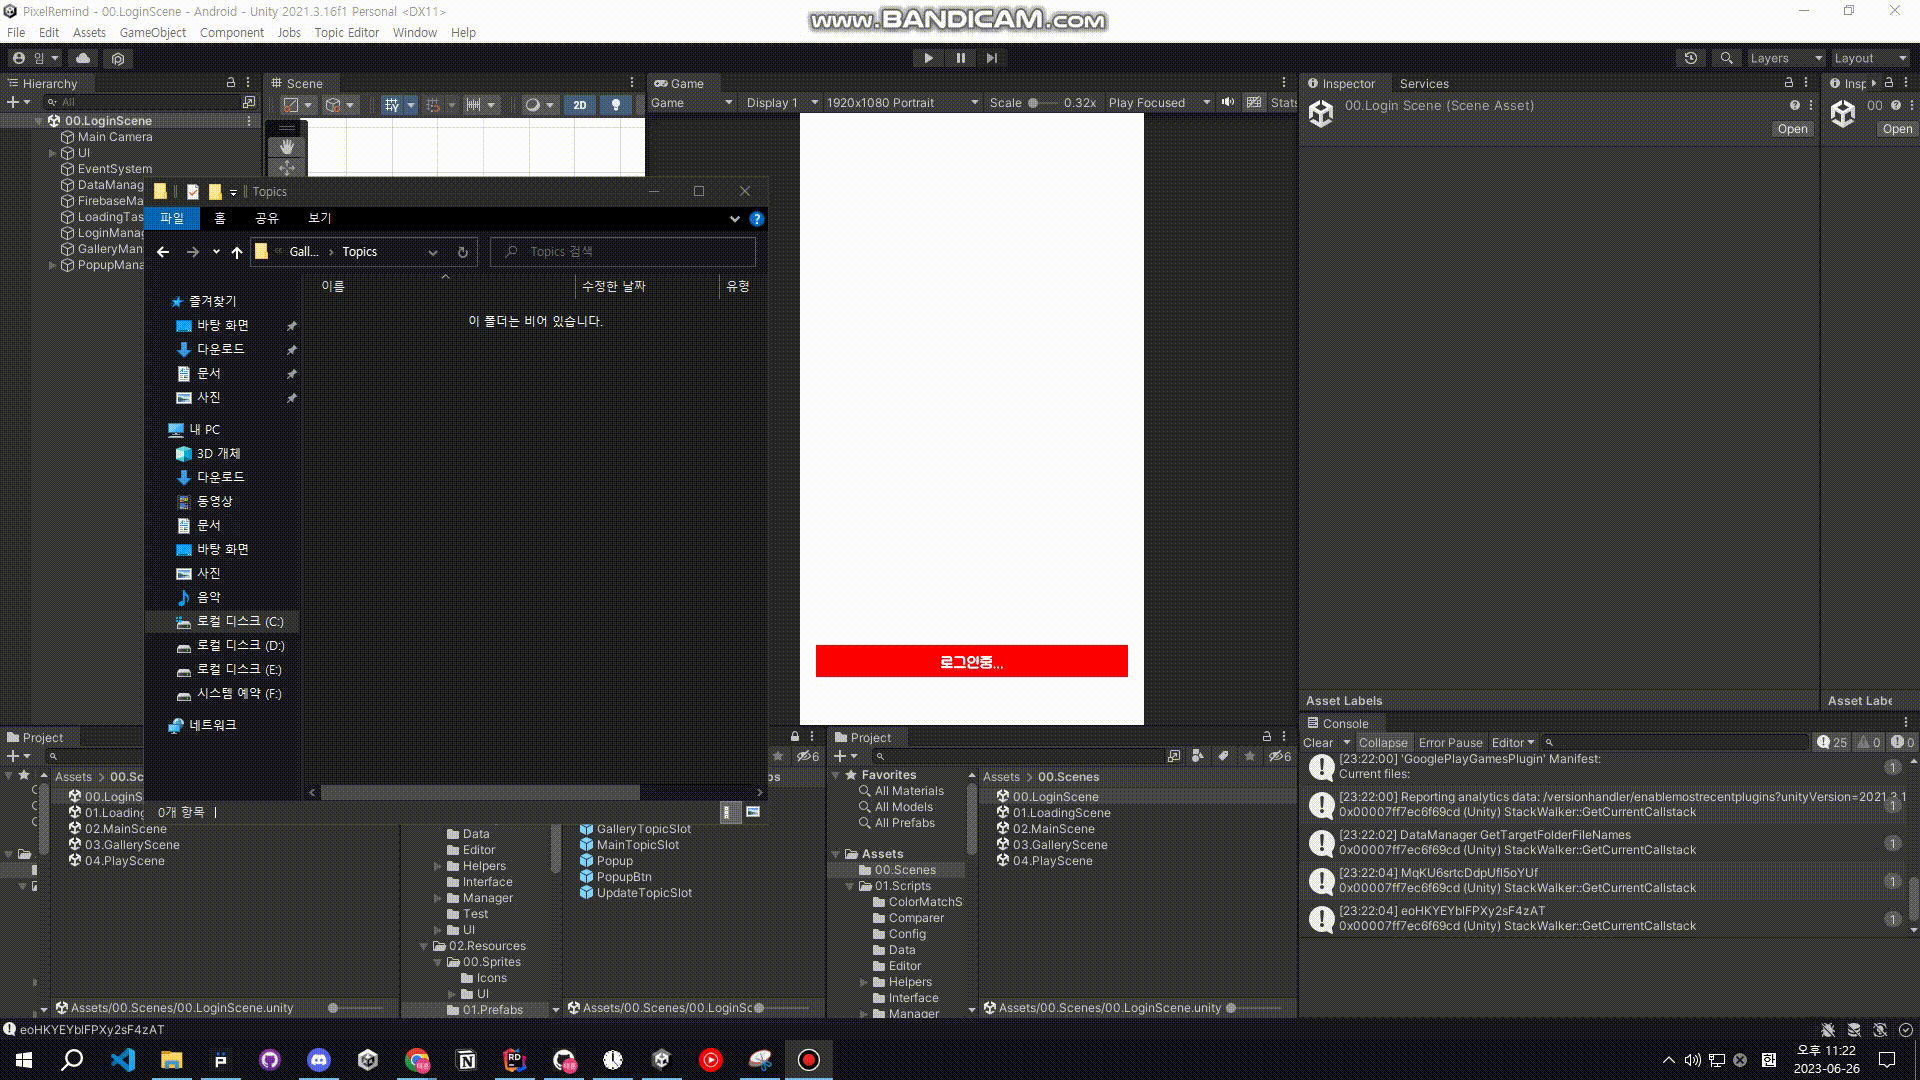Viewport: 1920px width, 1080px height.
Task: Toggle scene lighting bulb icon
Action: tap(616, 104)
